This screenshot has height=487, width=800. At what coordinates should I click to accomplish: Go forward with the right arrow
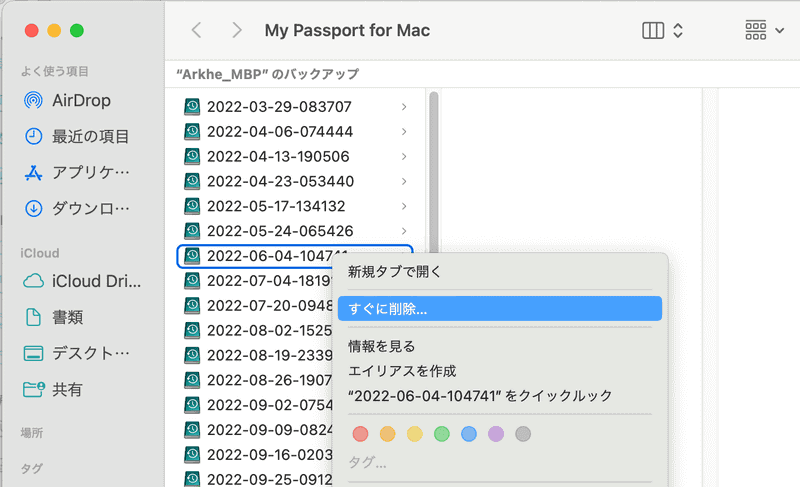(x=236, y=30)
